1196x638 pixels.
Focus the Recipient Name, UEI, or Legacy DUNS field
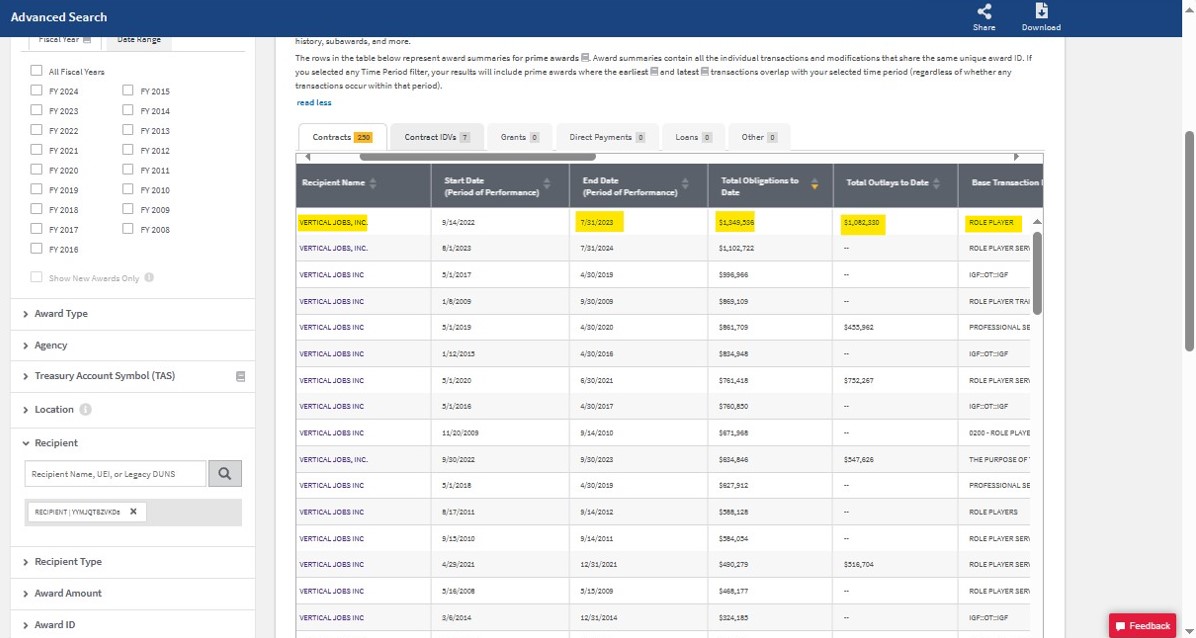(x=115, y=473)
